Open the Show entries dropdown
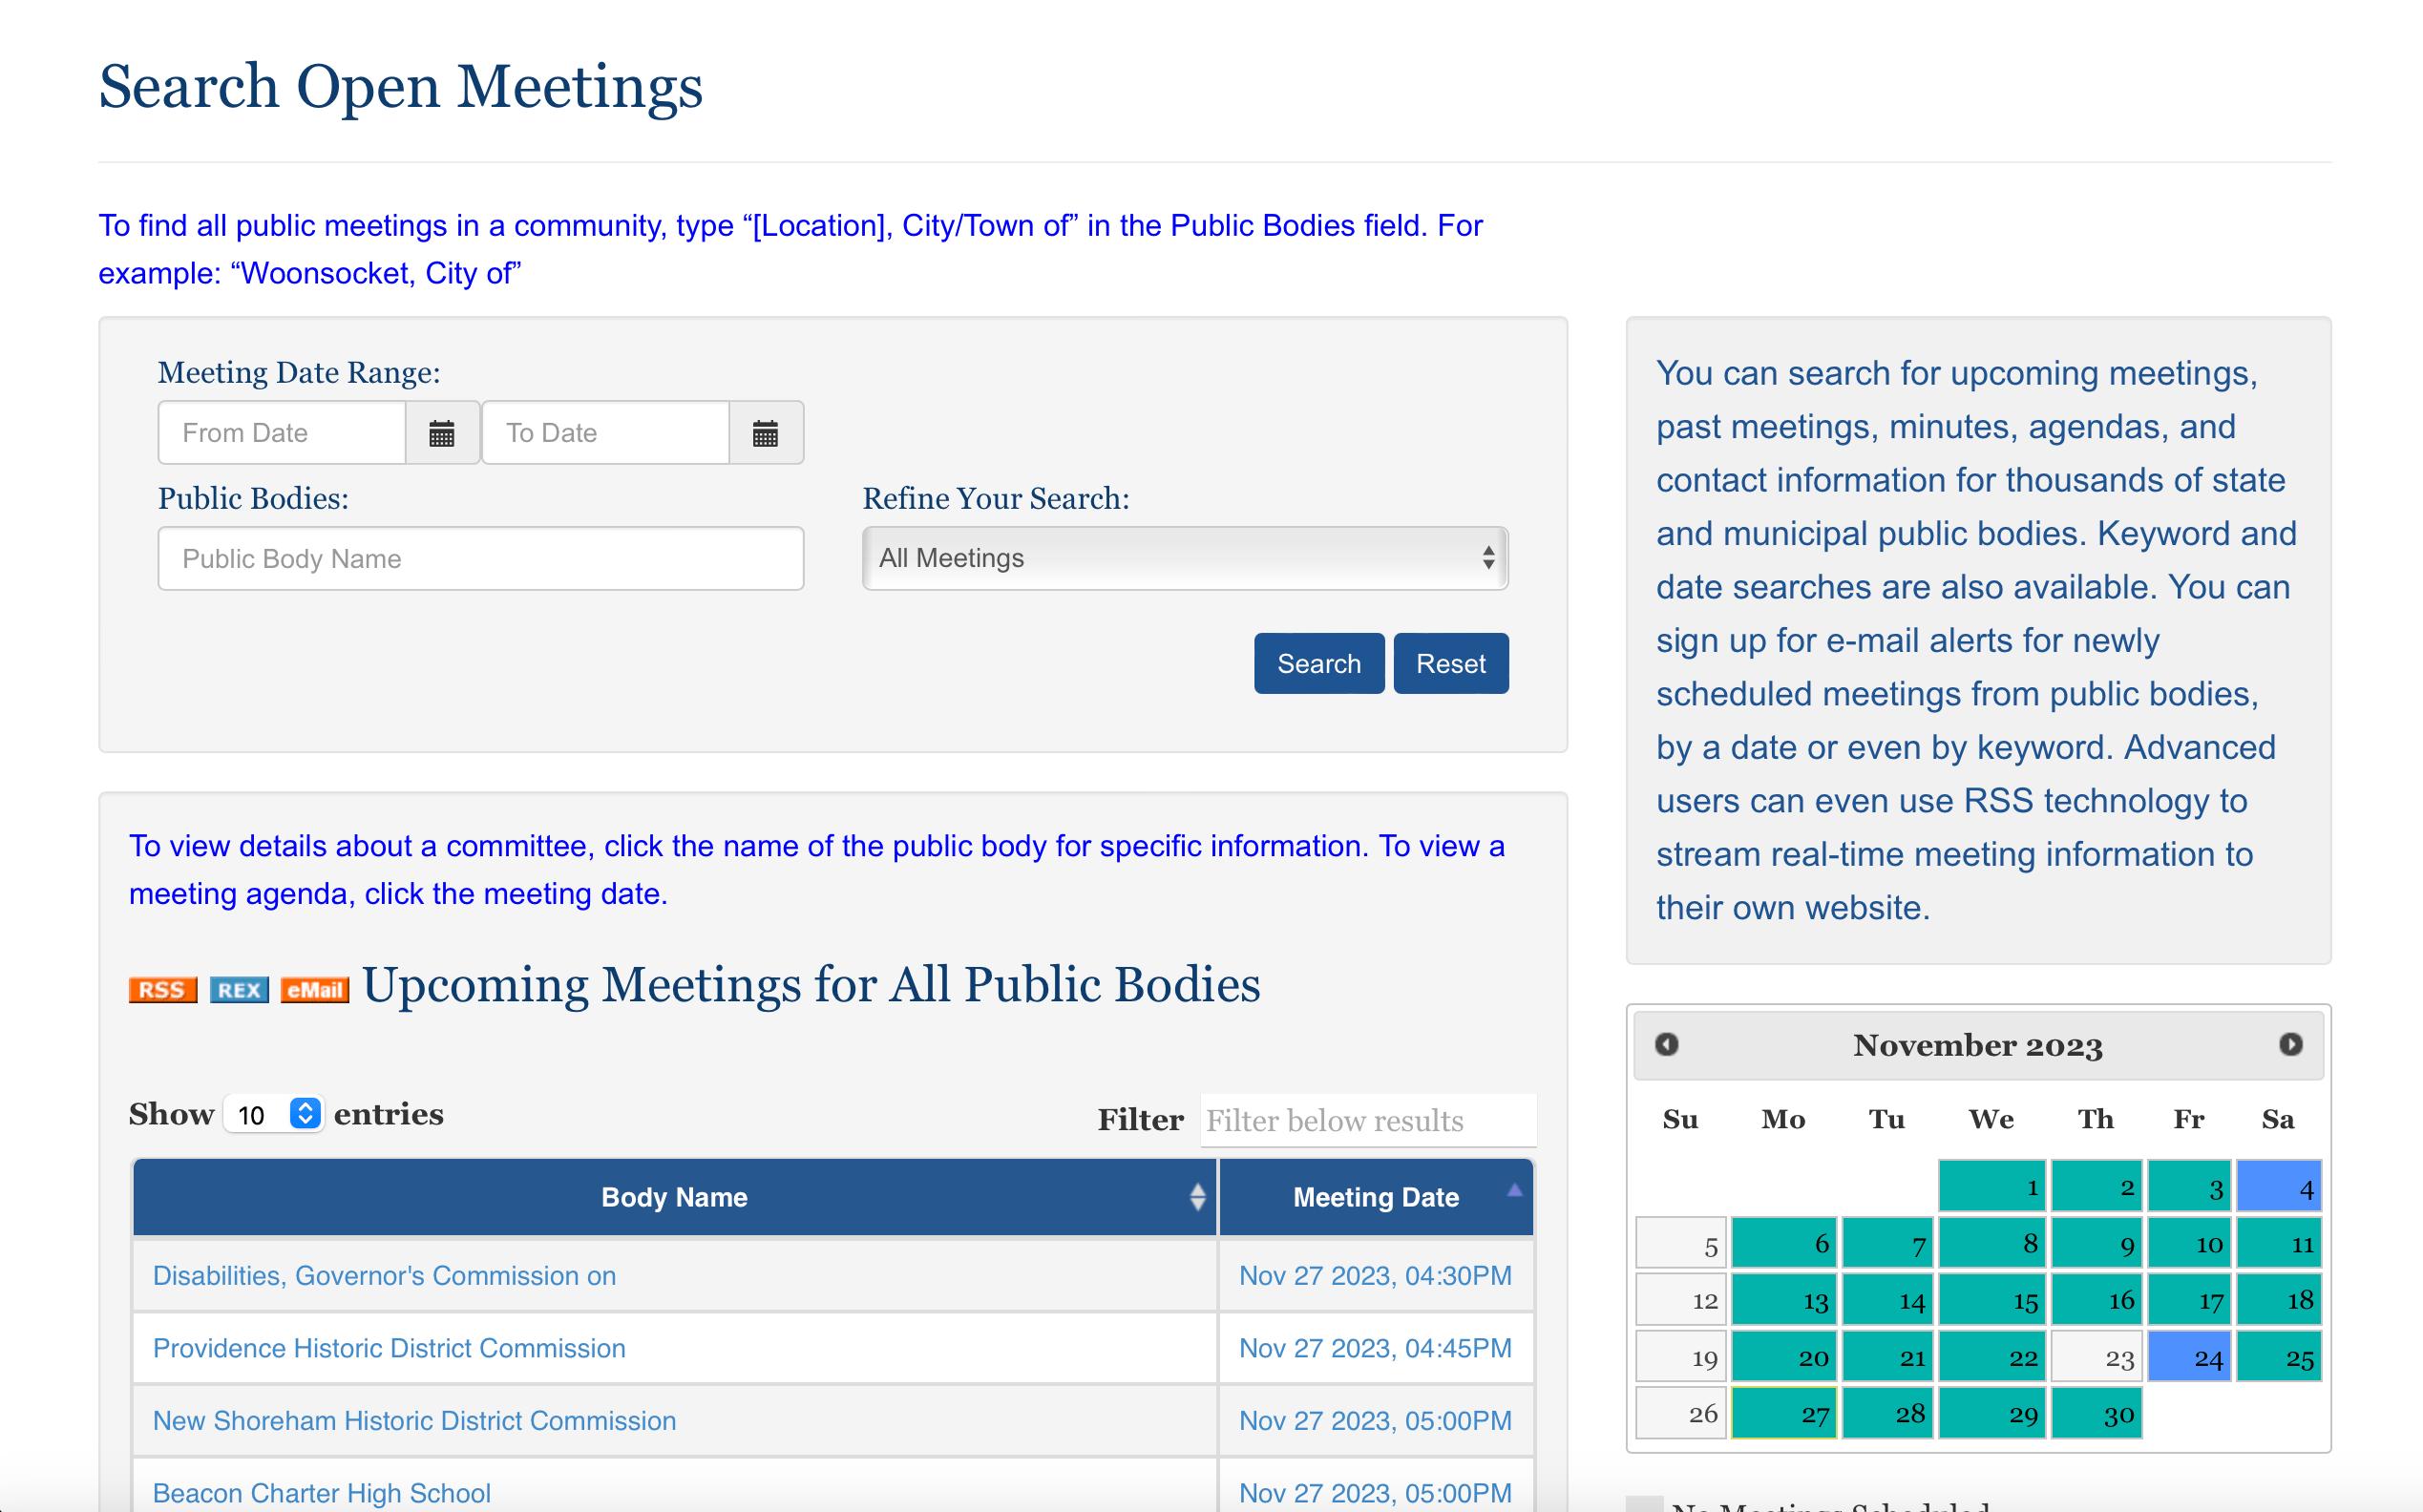The height and width of the screenshot is (1512, 2423). point(273,1113)
